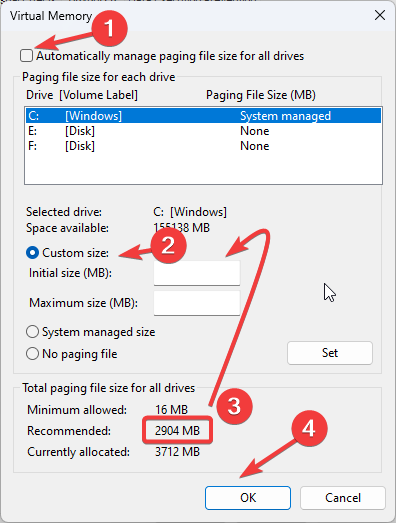Image resolution: width=396 pixels, height=523 pixels.
Task: Select the E: [Disk] drive row
Action: pyautogui.click(x=203, y=131)
